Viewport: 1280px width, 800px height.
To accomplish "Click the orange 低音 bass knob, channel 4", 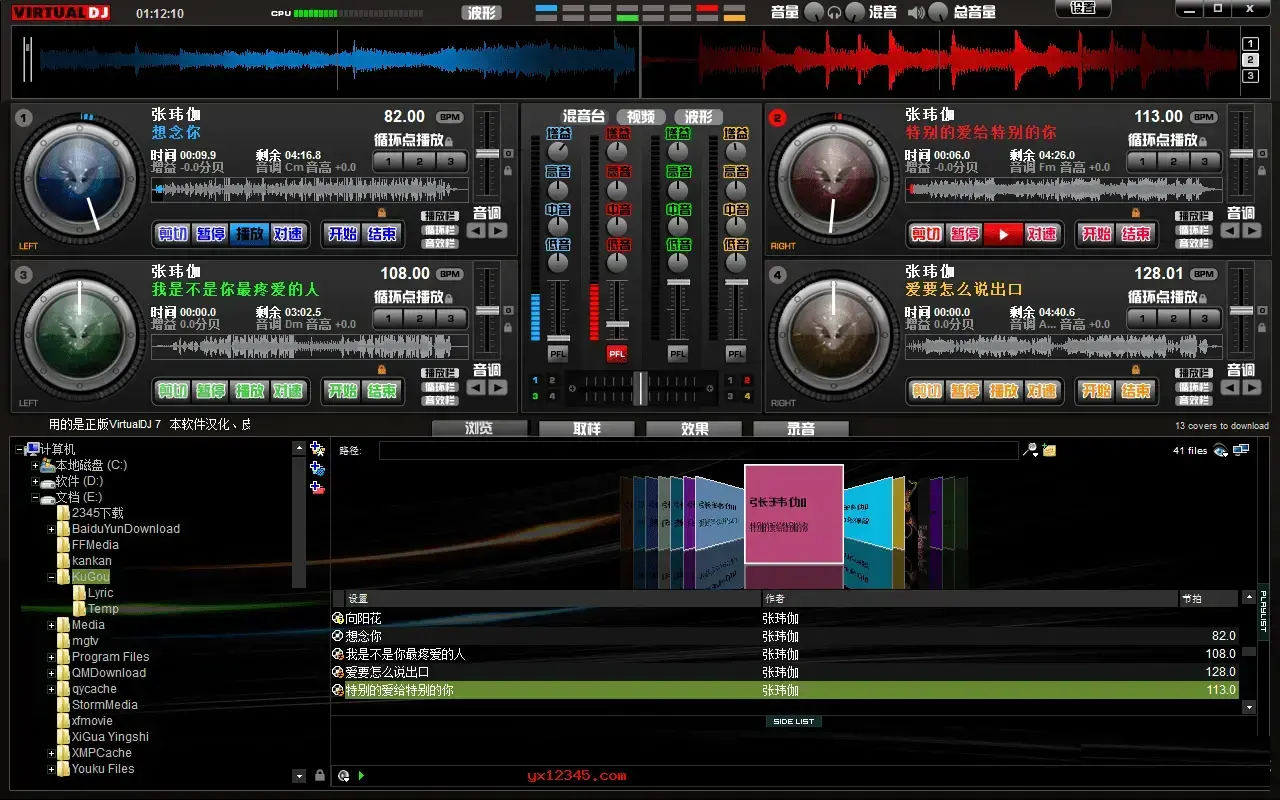I will pyautogui.click(x=736, y=262).
